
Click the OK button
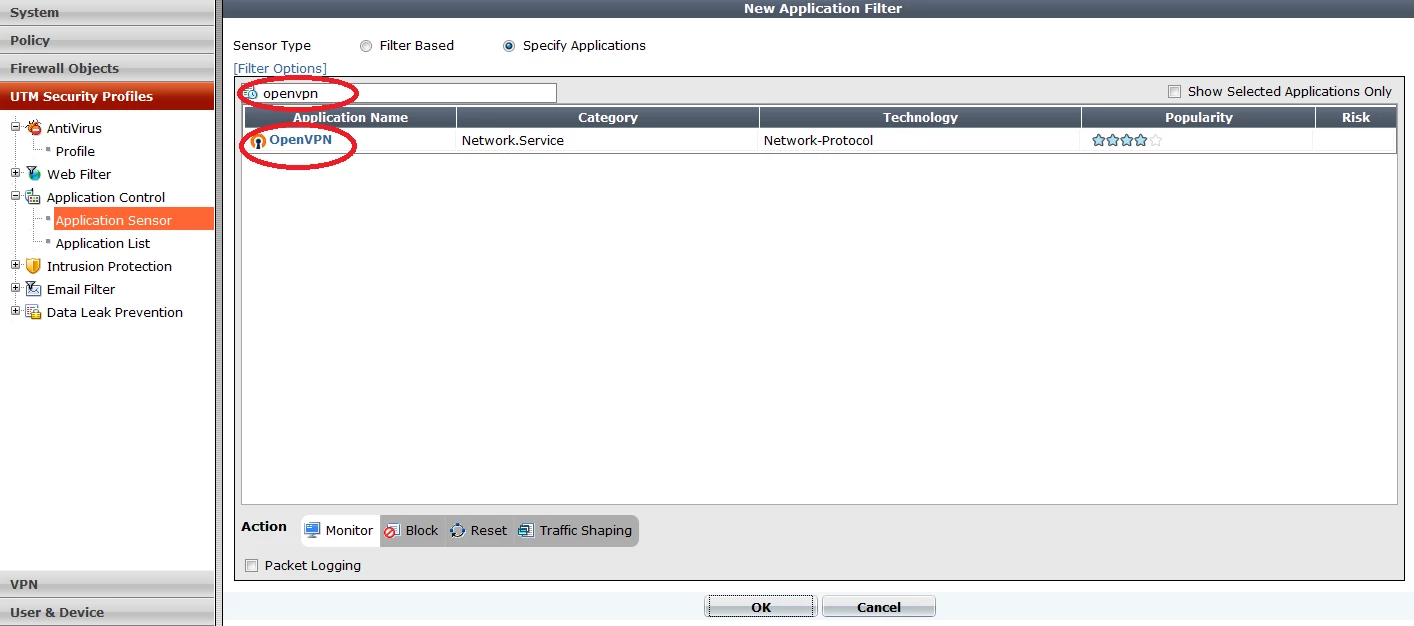(x=762, y=607)
